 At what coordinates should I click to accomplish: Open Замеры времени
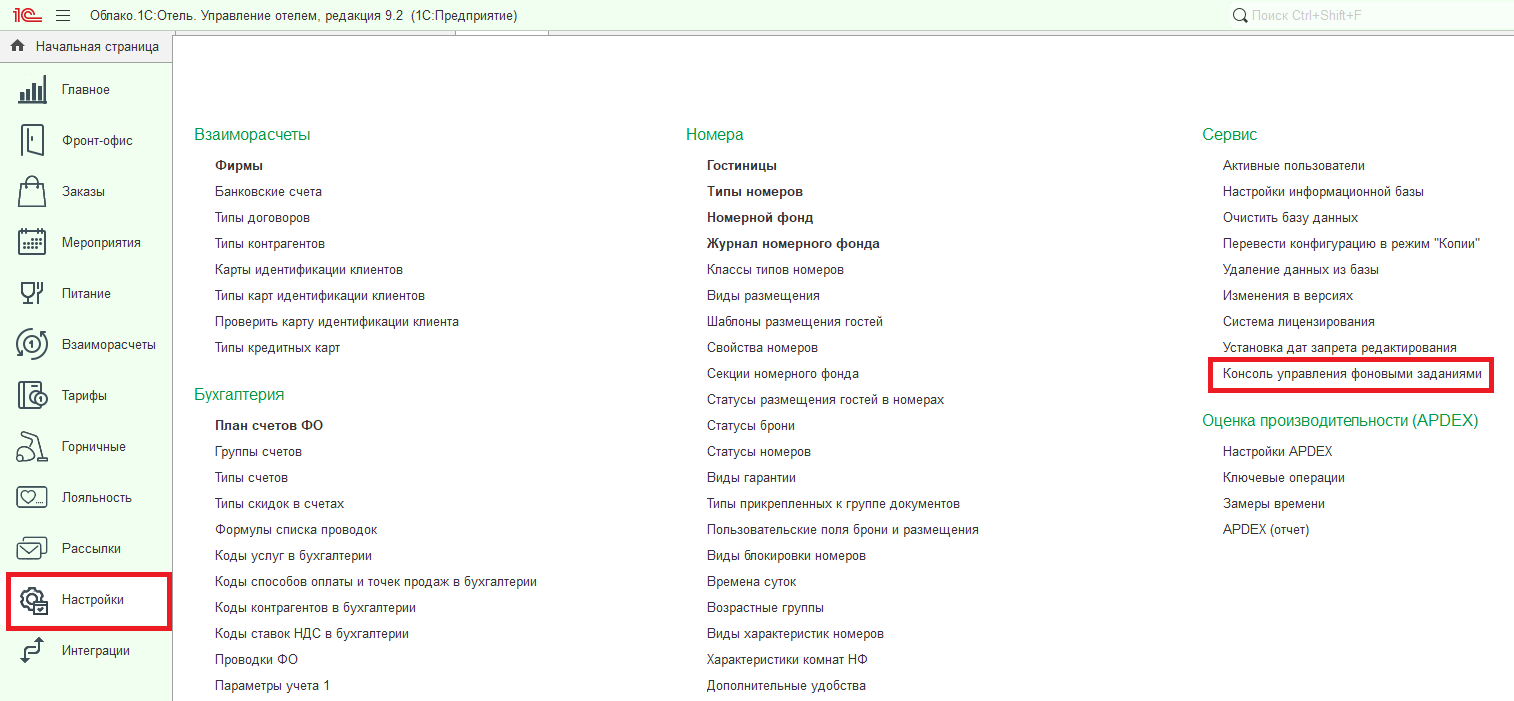click(1274, 503)
